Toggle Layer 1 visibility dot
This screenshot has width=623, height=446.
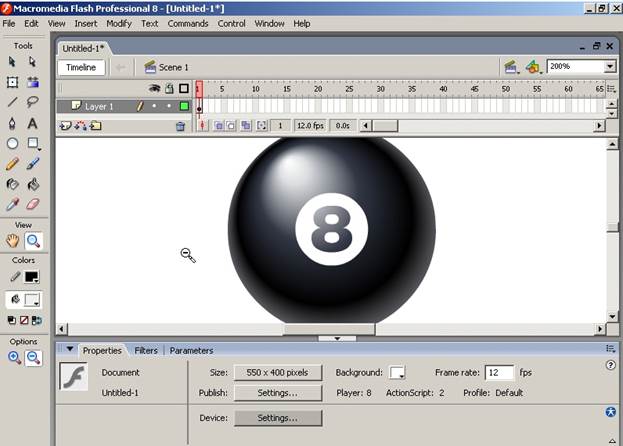coord(154,106)
